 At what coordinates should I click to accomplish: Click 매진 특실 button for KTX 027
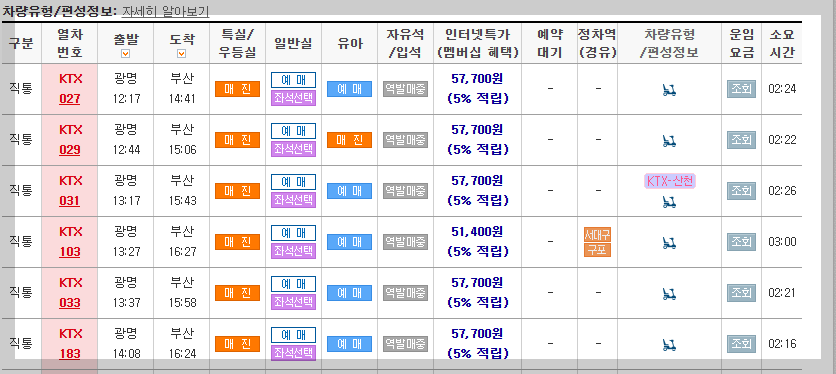point(237,89)
